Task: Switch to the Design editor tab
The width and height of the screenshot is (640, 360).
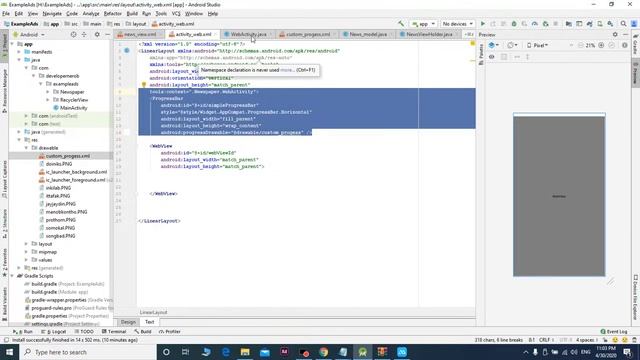Action: (128, 322)
